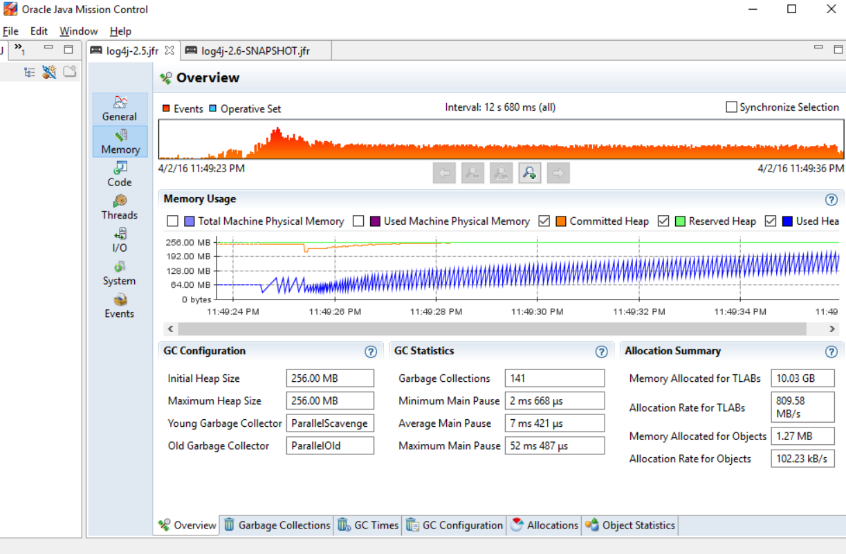Click the Maximum Main Pause field
This screenshot has width=846, height=554.
pos(555,446)
